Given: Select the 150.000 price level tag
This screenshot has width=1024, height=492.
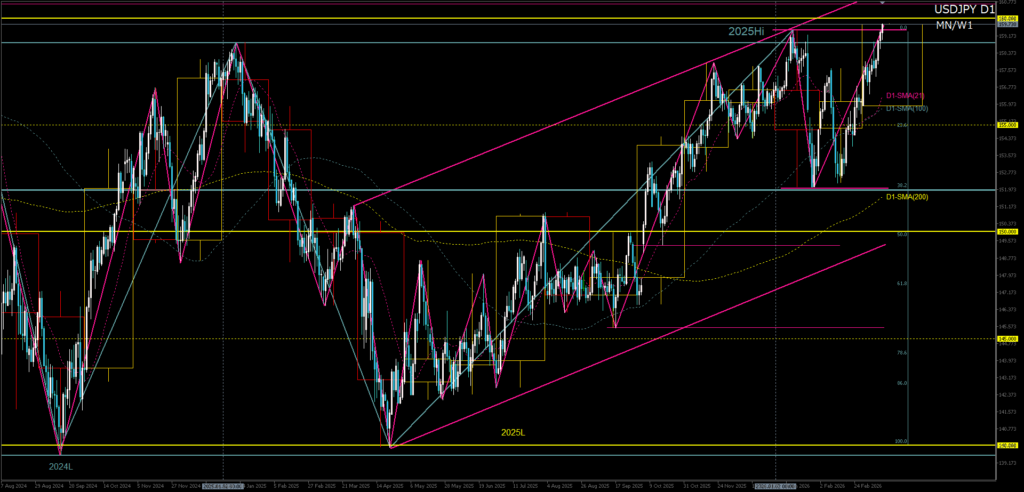Looking at the screenshot, I should 1007,232.
